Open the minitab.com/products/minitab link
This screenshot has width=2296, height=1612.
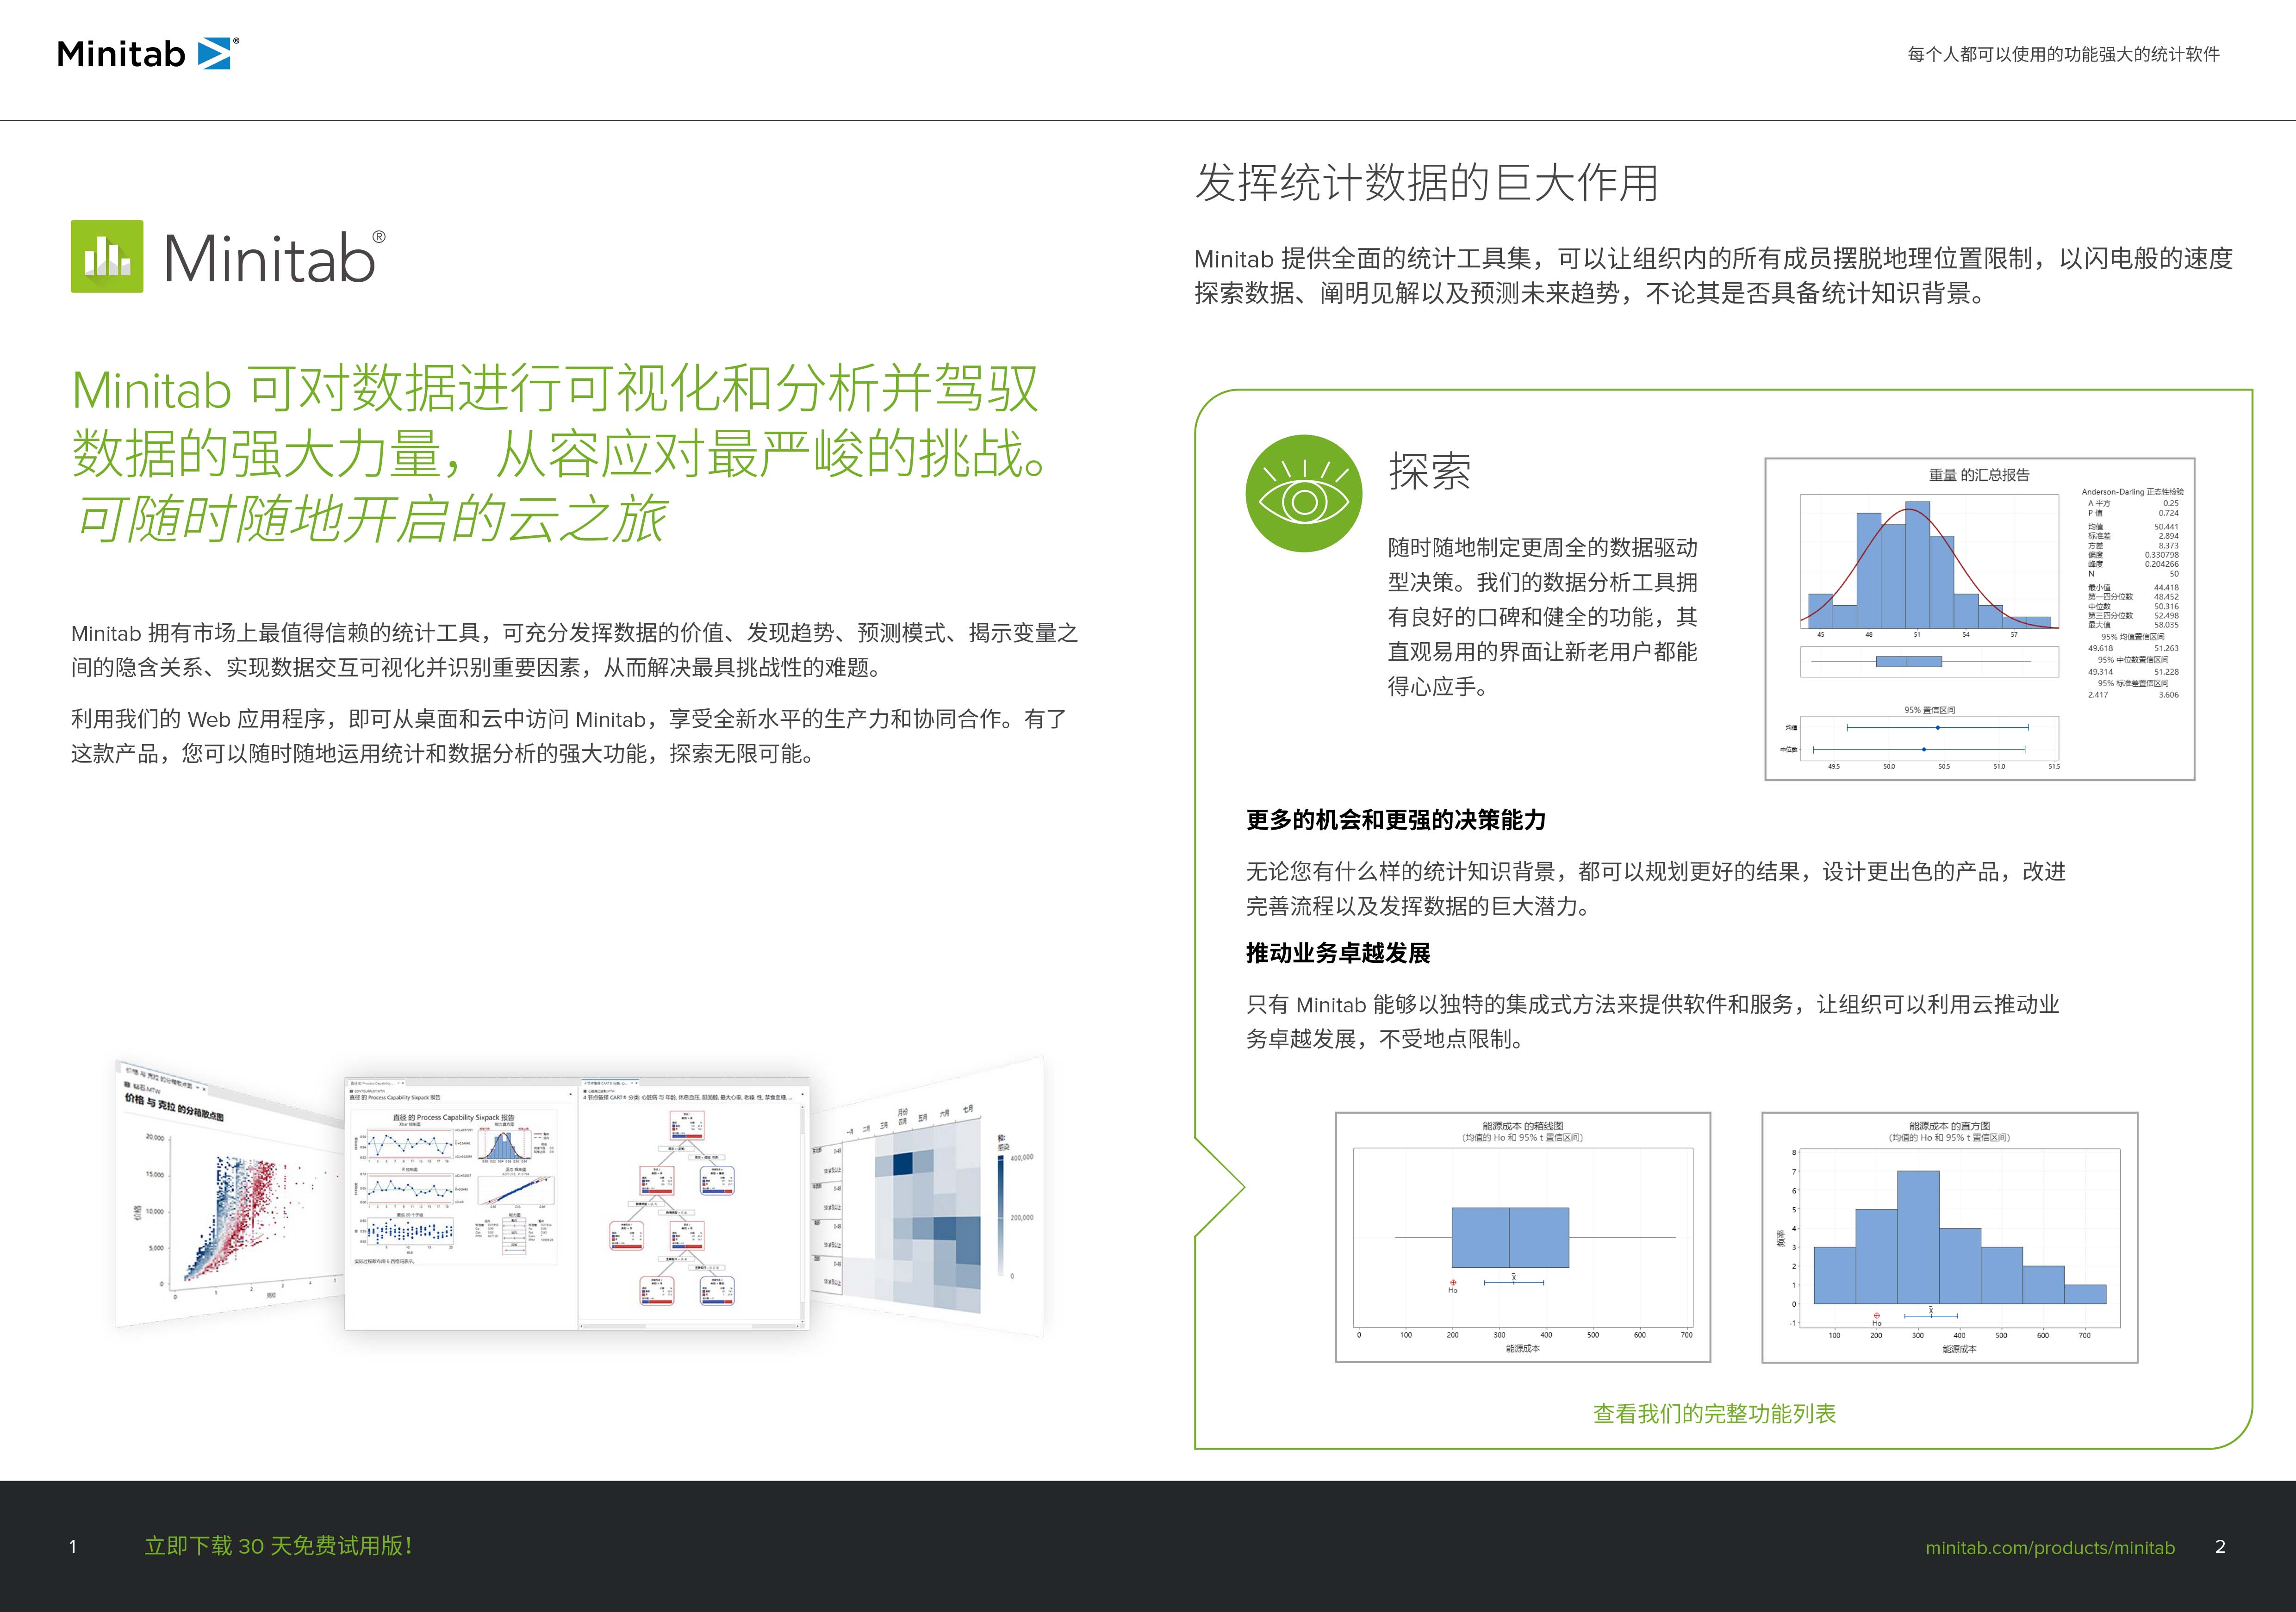pyautogui.click(x=2050, y=1547)
